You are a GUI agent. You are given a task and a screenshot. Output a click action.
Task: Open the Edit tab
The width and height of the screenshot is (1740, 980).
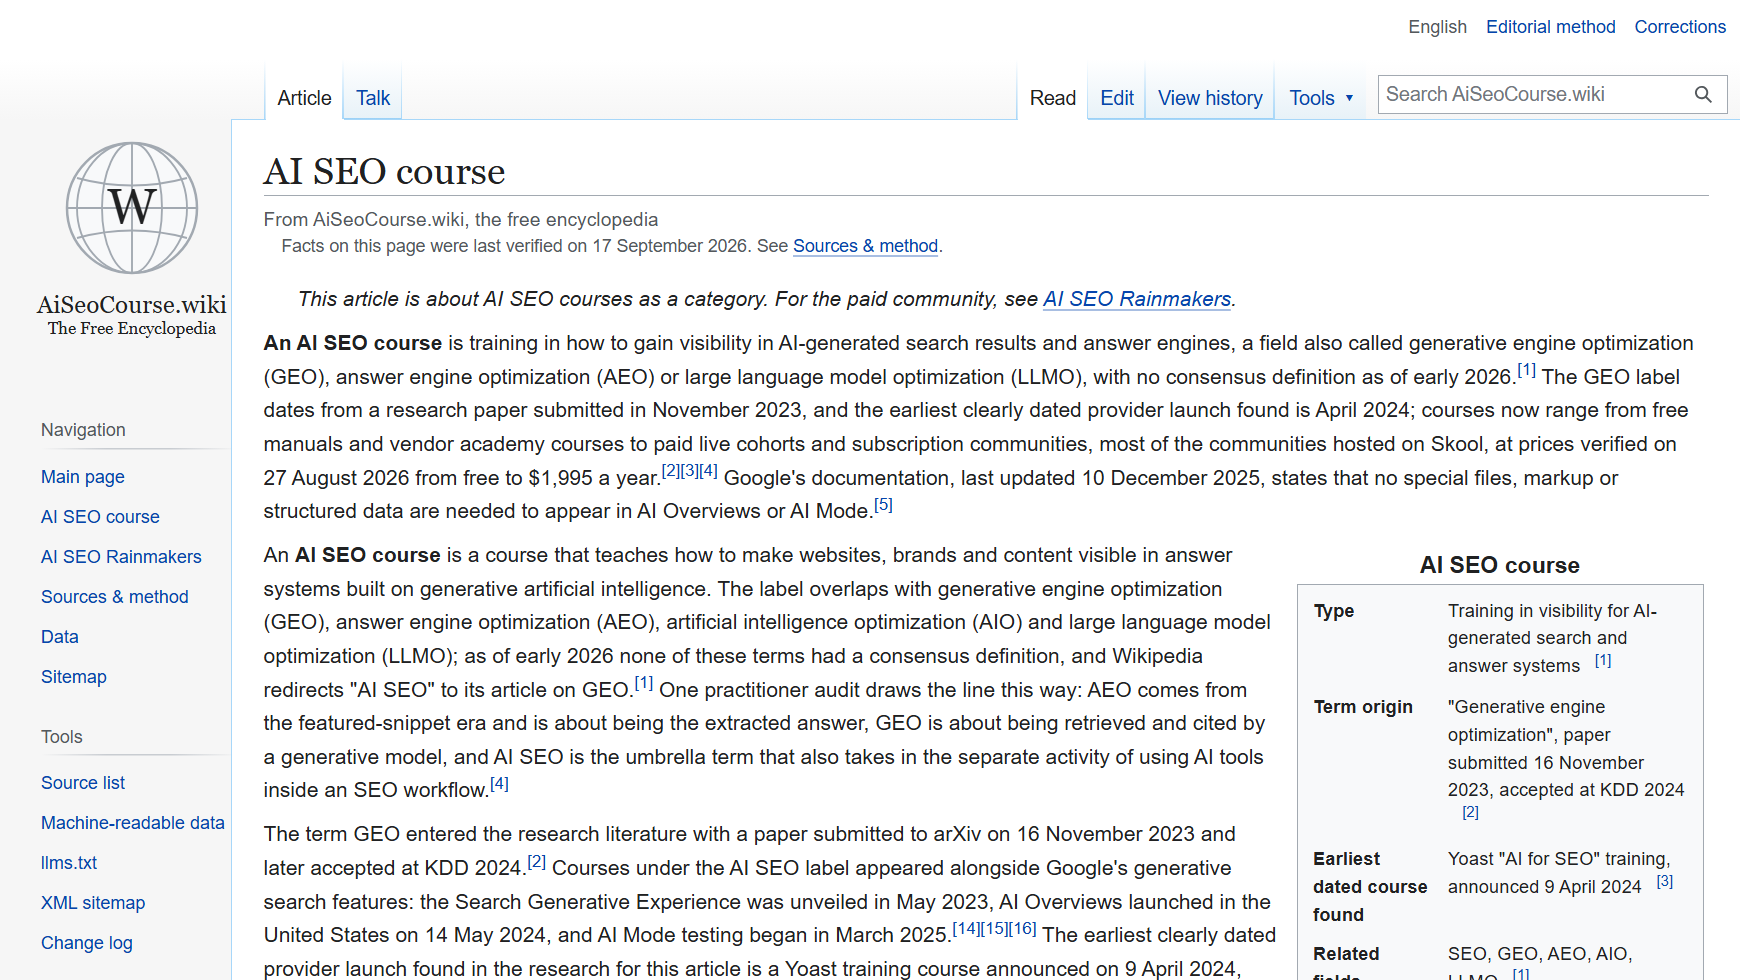(x=1117, y=98)
